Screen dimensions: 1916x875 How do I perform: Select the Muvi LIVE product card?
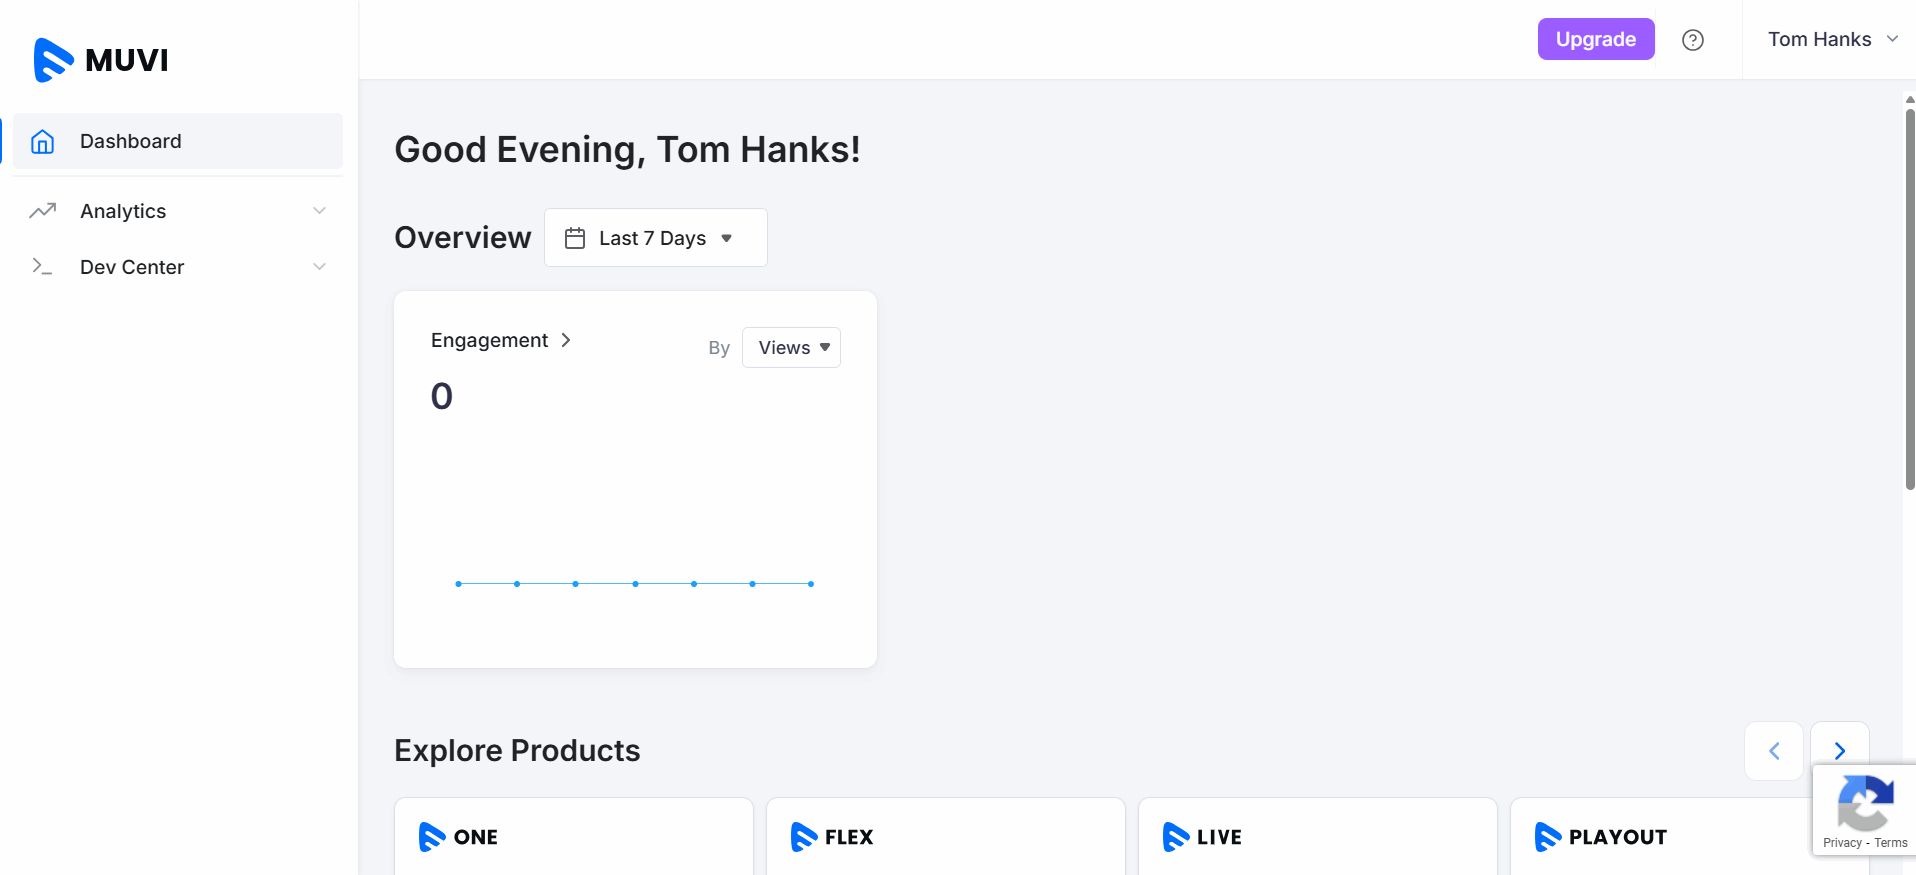pyautogui.click(x=1317, y=837)
